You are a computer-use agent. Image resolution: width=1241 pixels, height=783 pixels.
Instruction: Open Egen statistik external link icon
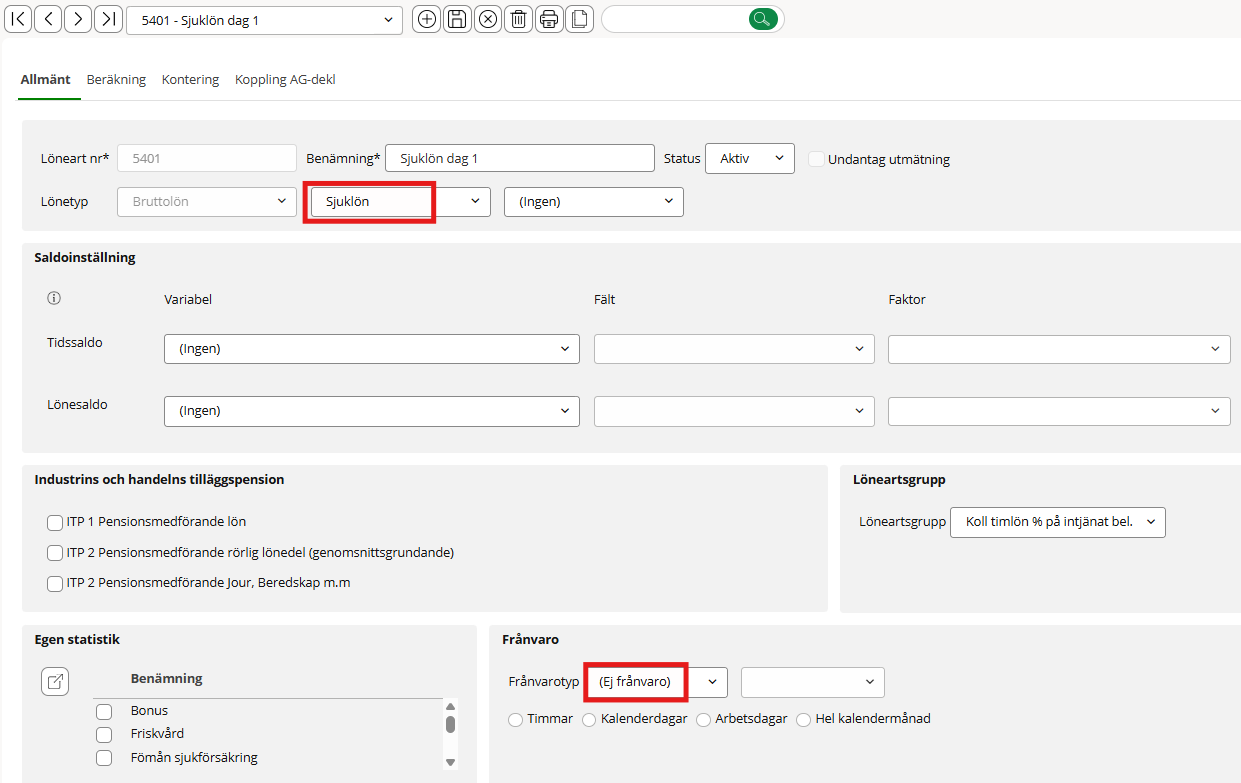click(55, 682)
